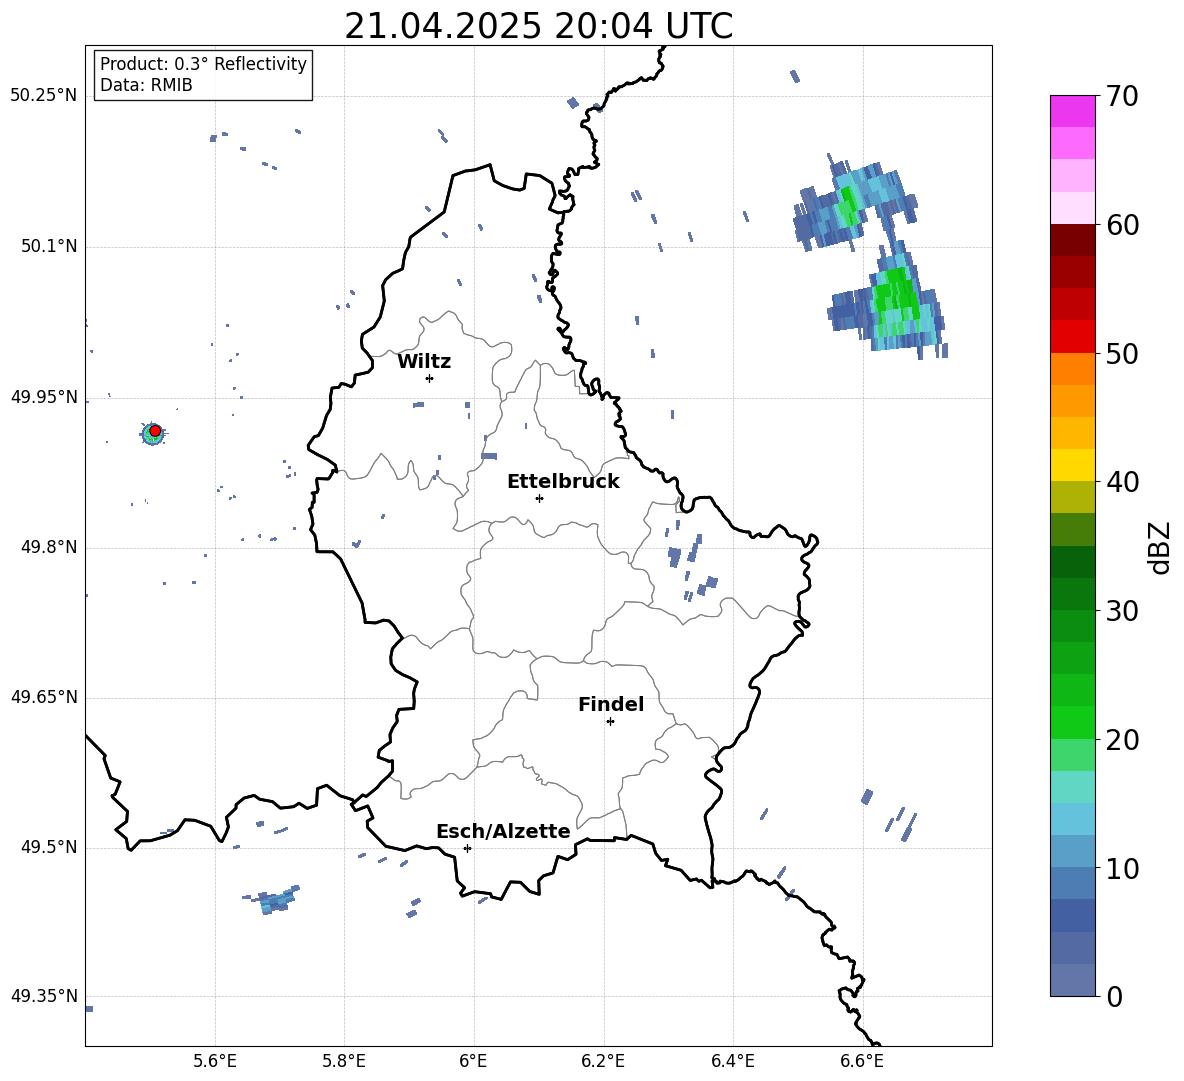Viewport: 1184px width, 1081px height.
Task: Select the Findel station label
Action: pyautogui.click(x=611, y=704)
